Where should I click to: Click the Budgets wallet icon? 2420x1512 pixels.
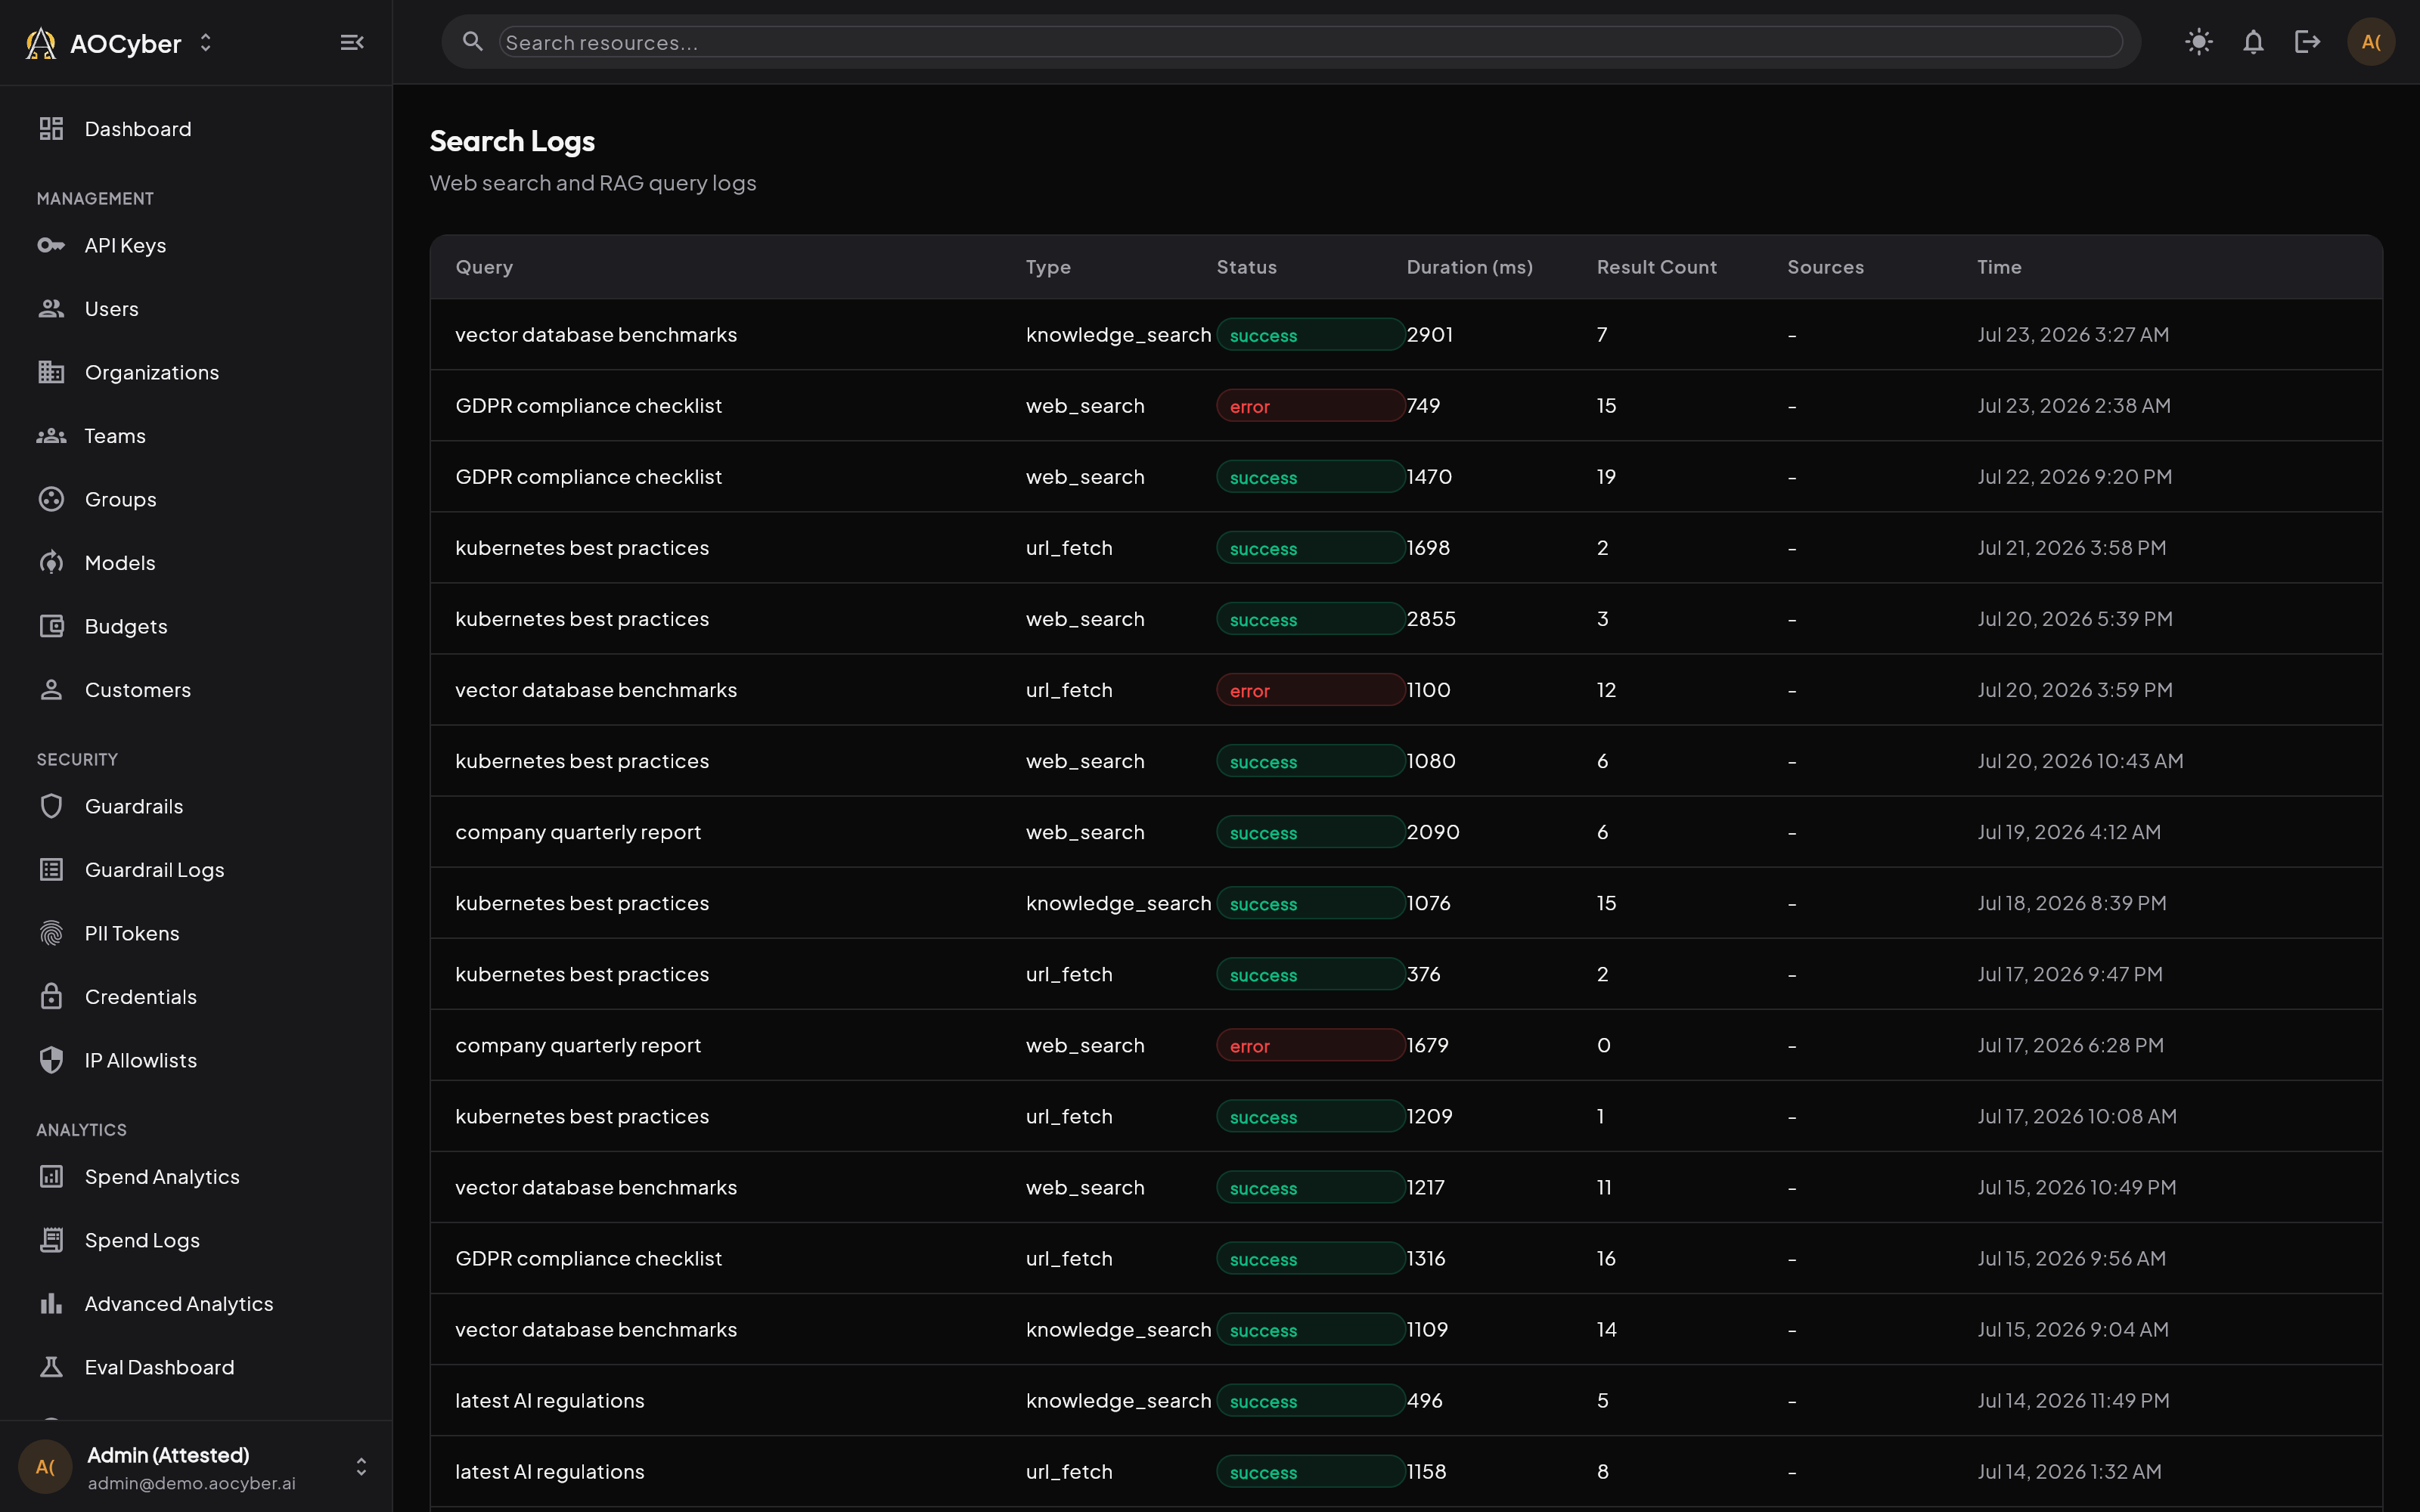point(51,626)
